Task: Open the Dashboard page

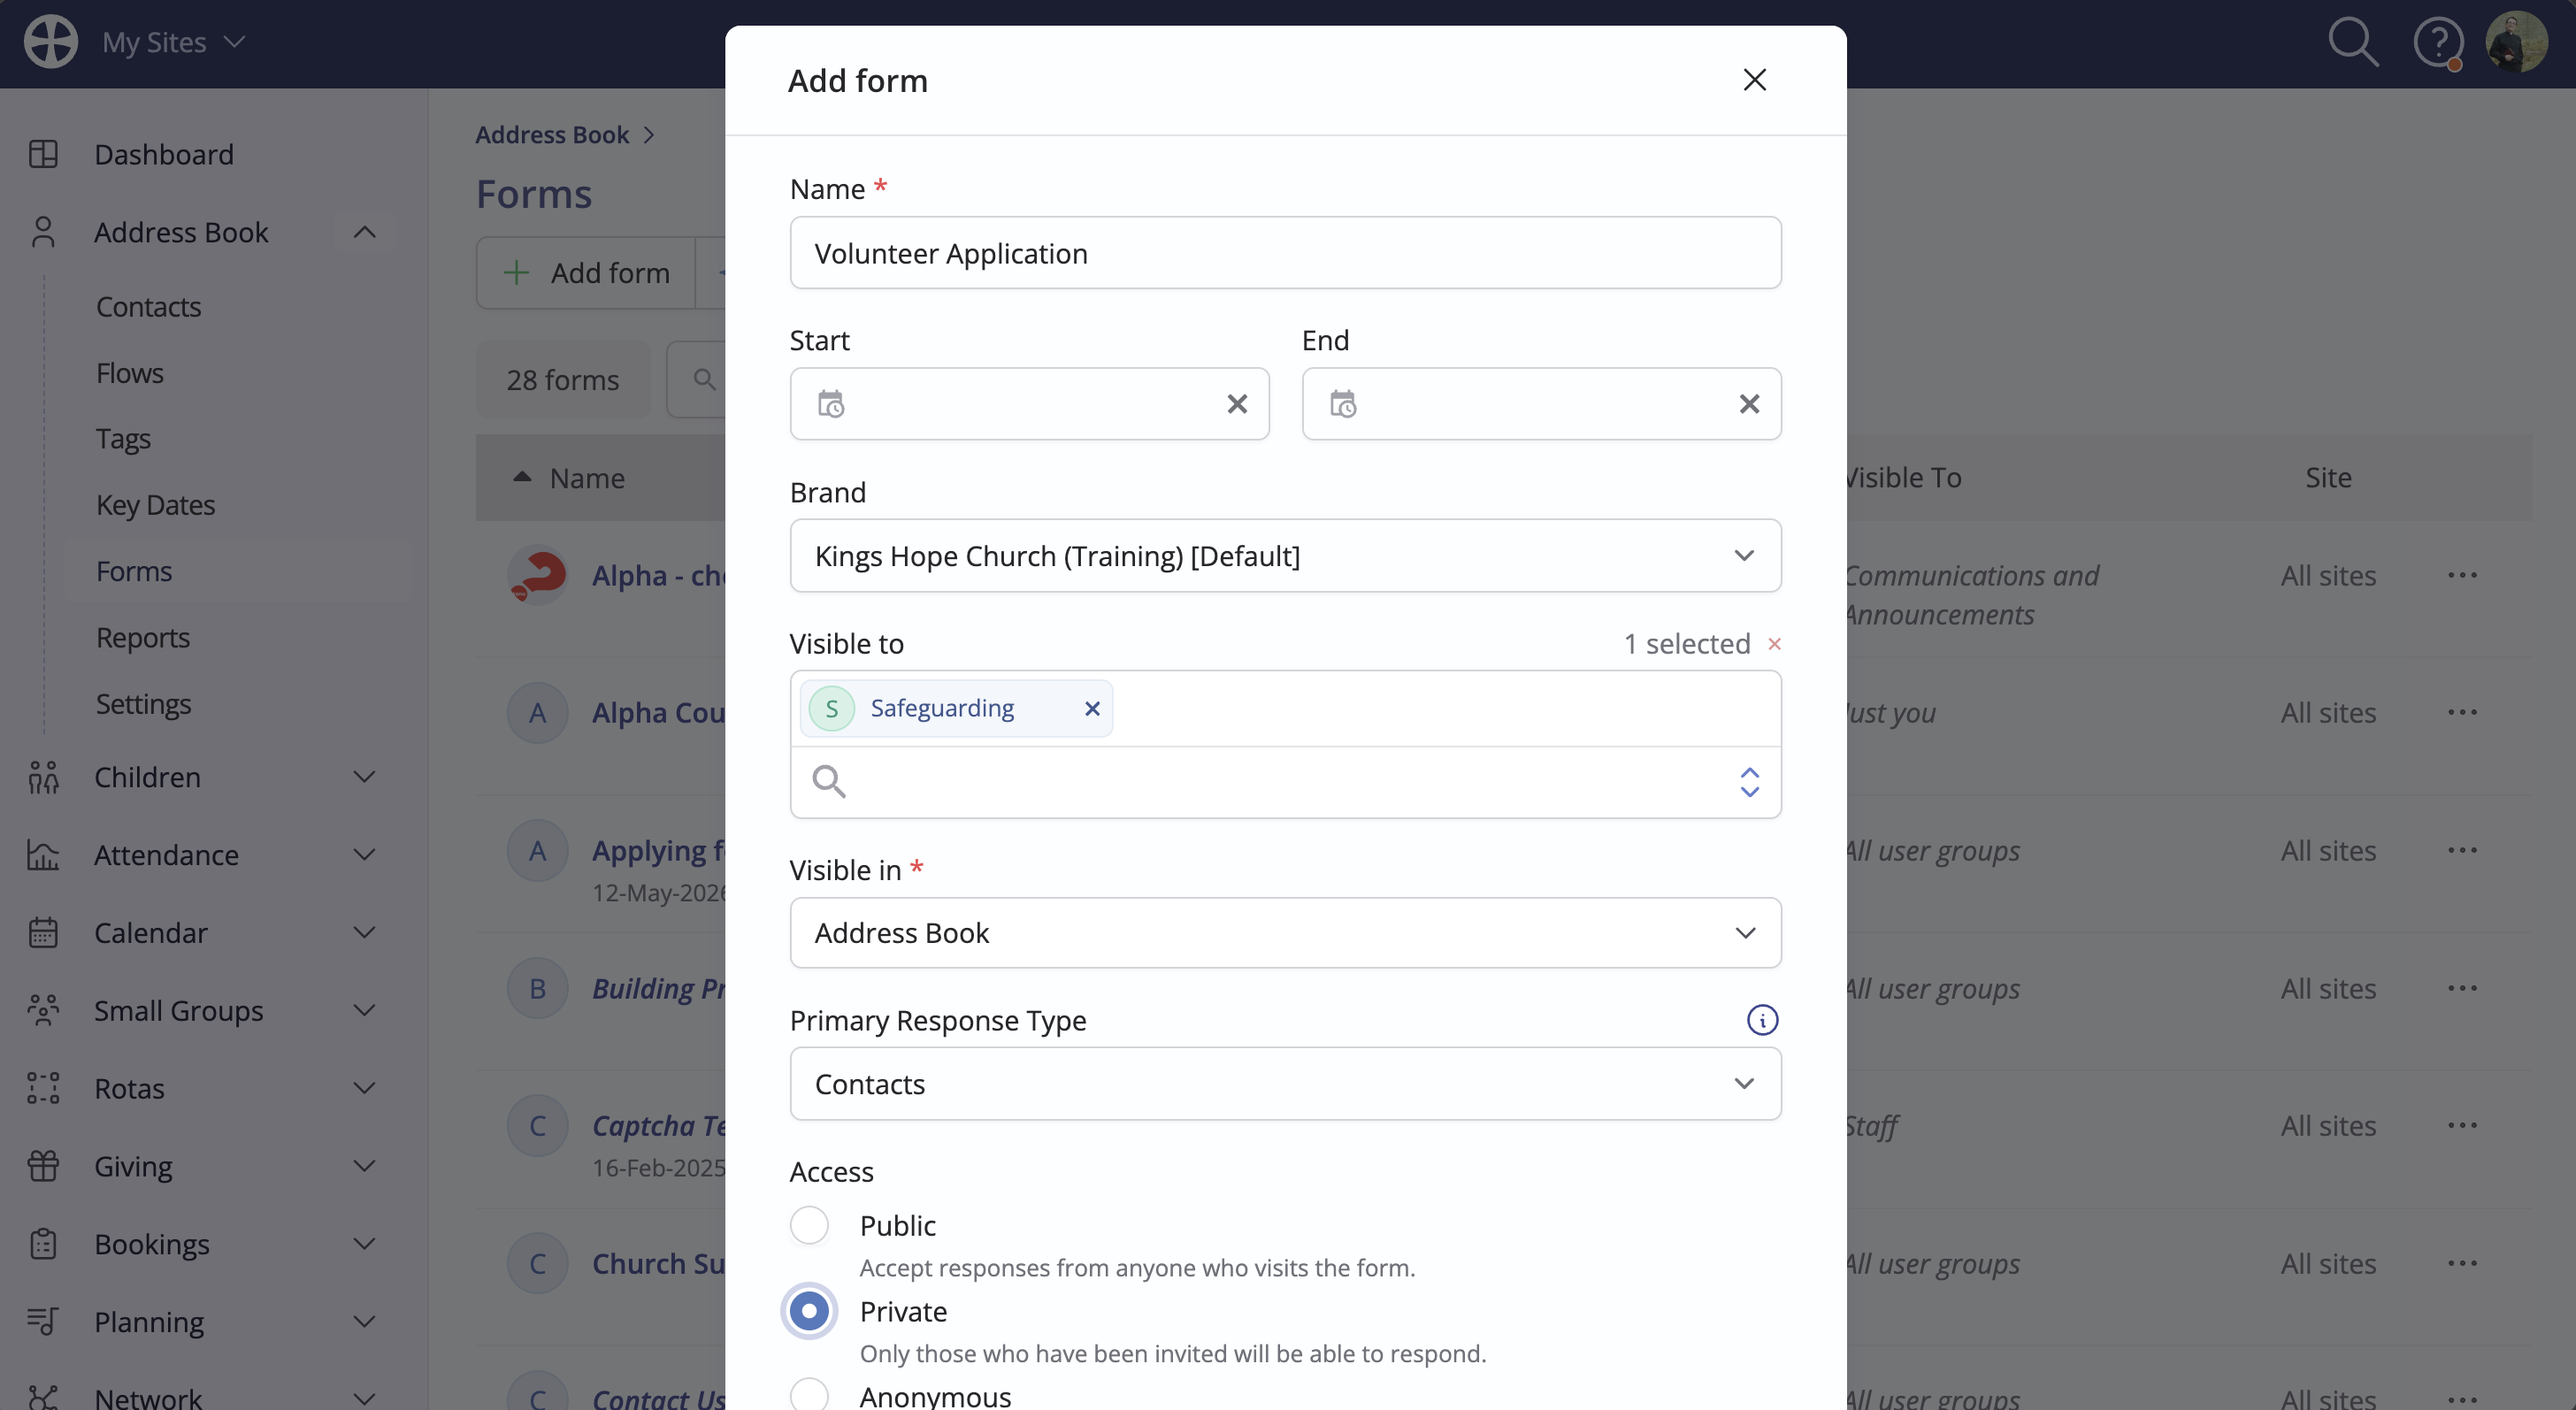Action: tap(164, 154)
